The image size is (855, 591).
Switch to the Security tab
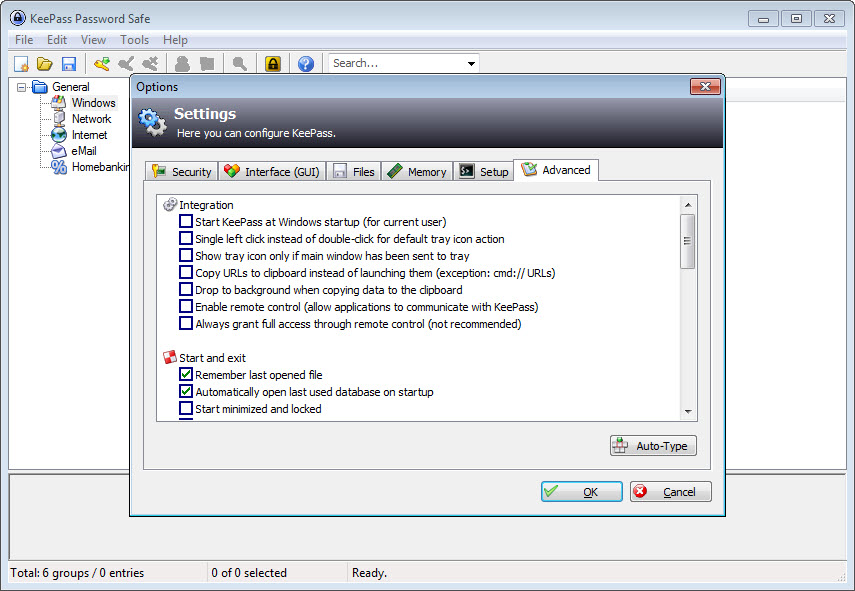point(182,171)
